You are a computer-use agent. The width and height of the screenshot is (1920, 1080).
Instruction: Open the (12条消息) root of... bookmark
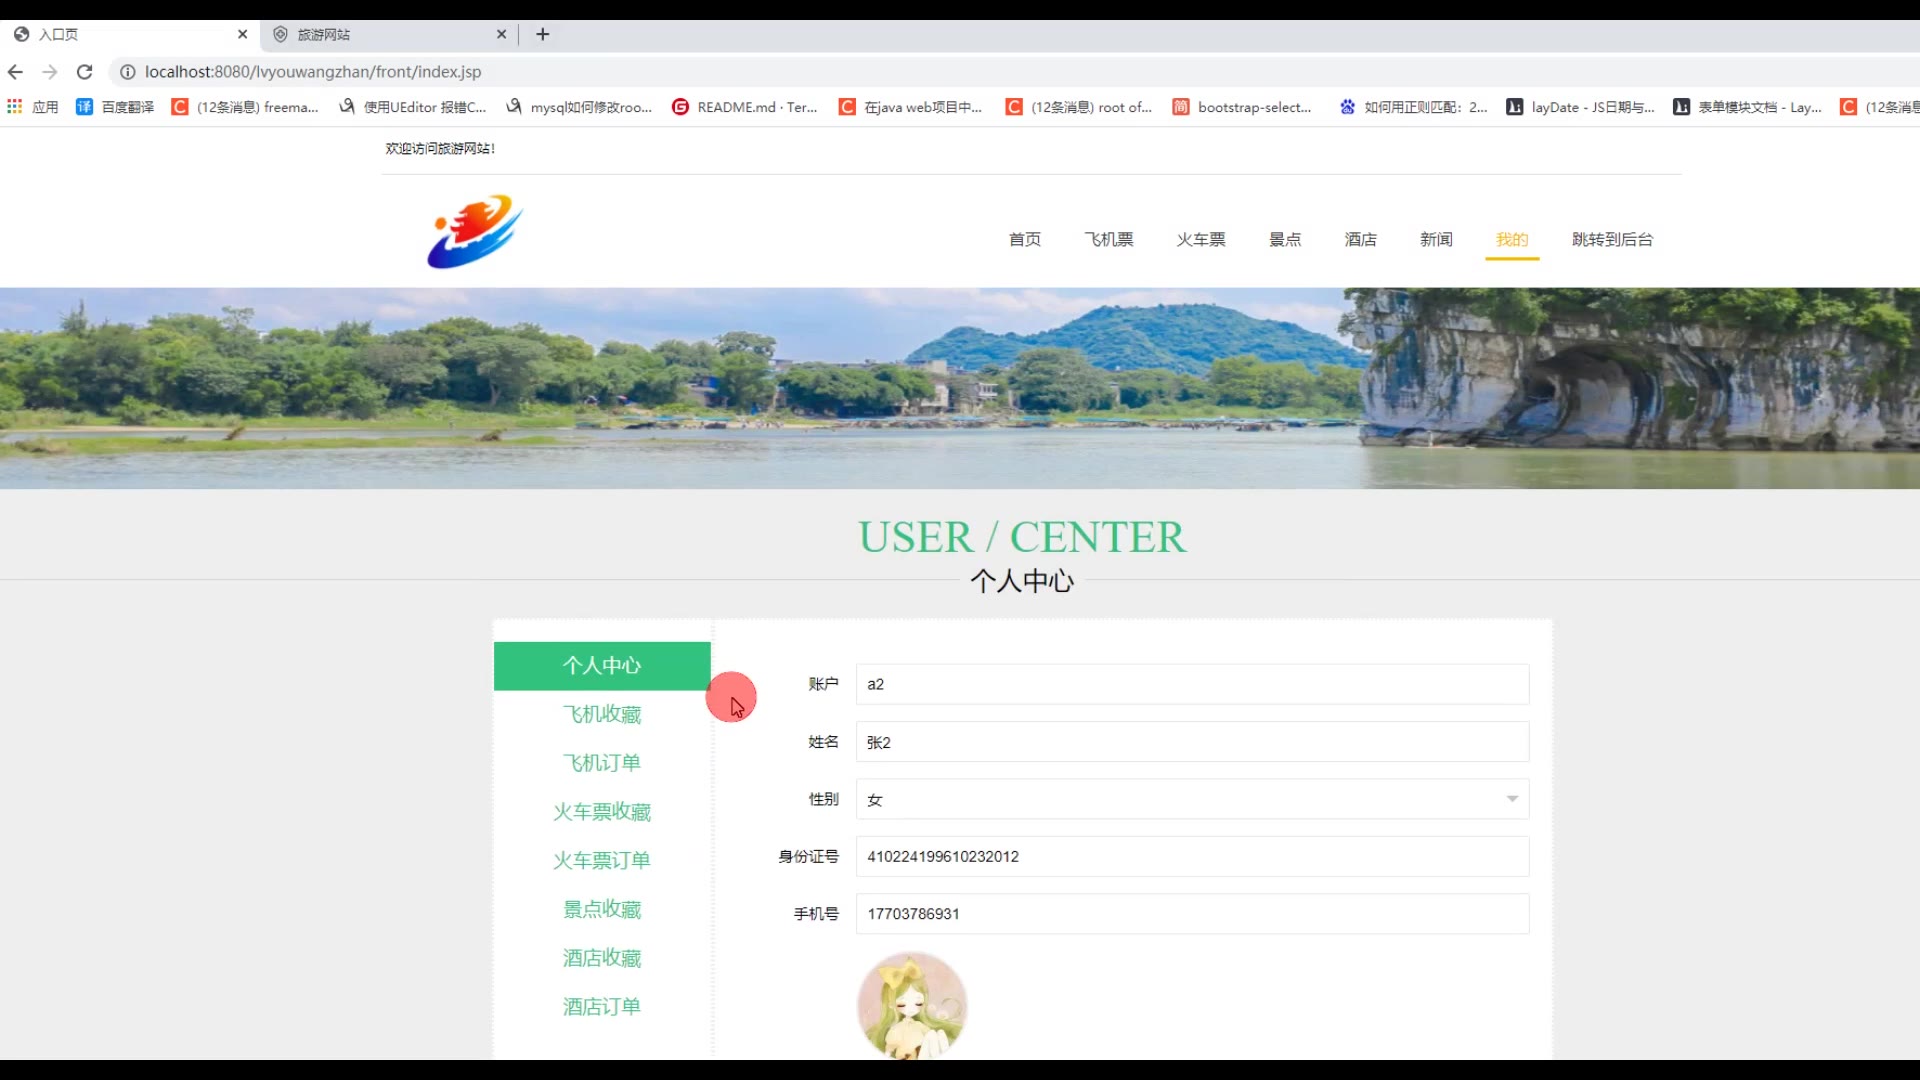click(1079, 107)
